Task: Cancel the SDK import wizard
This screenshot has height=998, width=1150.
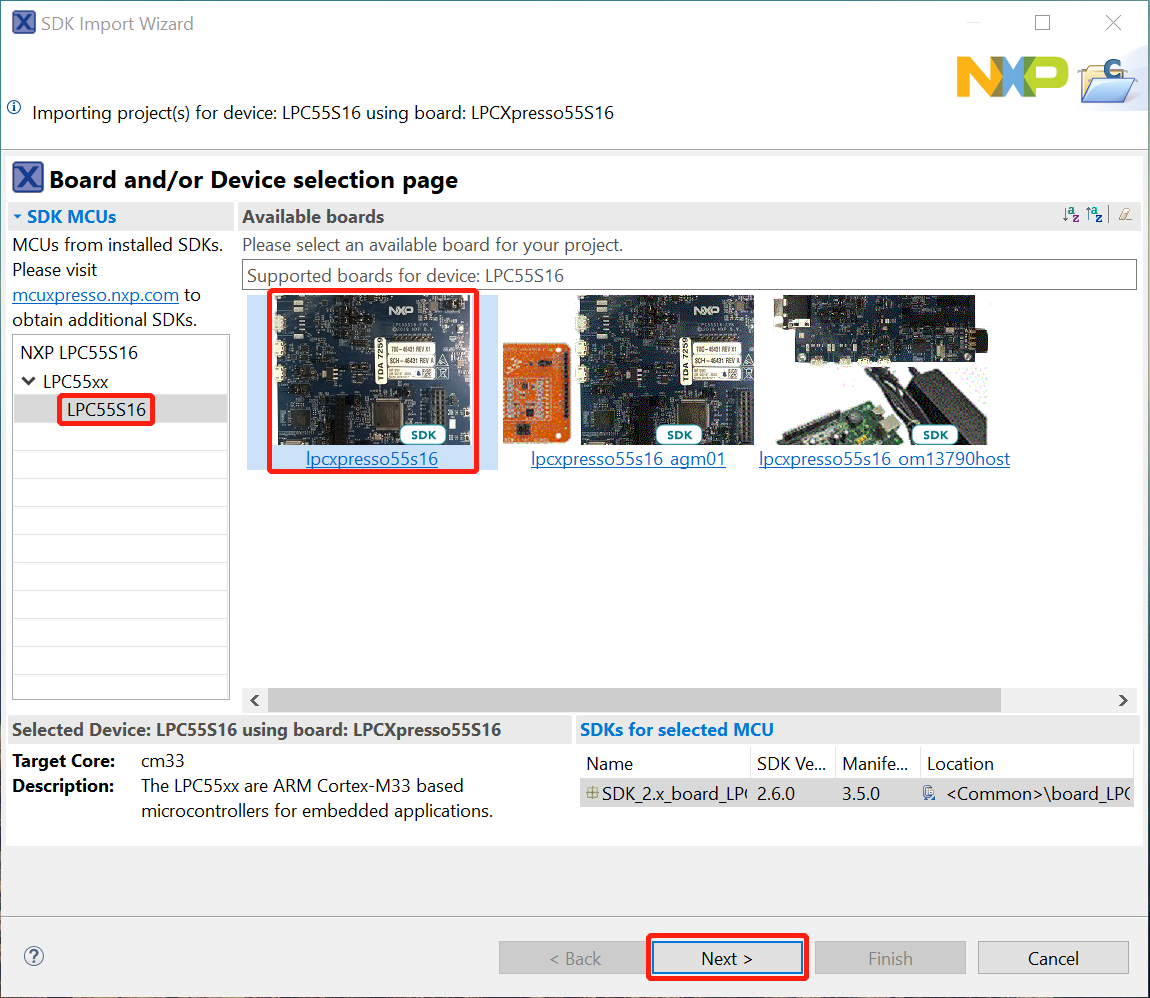Action: coord(1053,958)
